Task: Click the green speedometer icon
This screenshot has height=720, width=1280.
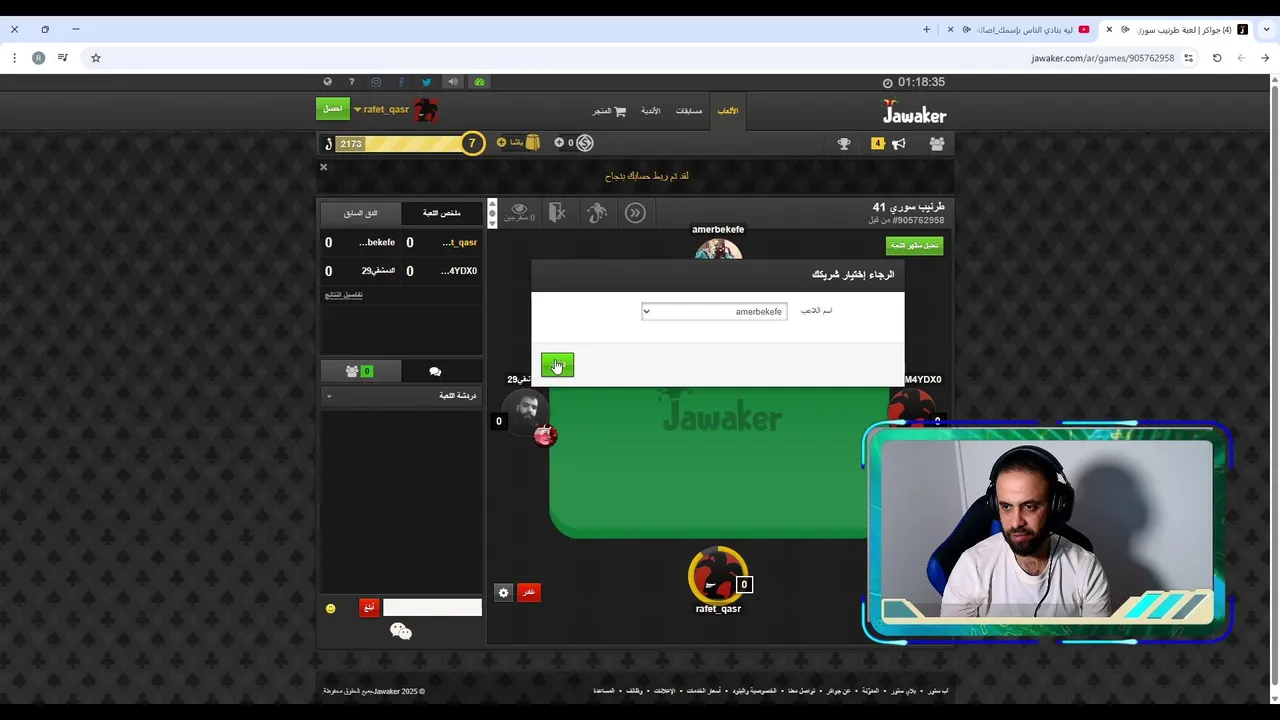Action: [479, 82]
